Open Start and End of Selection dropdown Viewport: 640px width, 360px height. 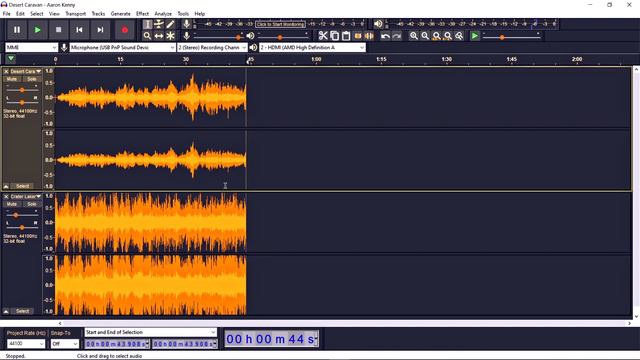click(151, 332)
